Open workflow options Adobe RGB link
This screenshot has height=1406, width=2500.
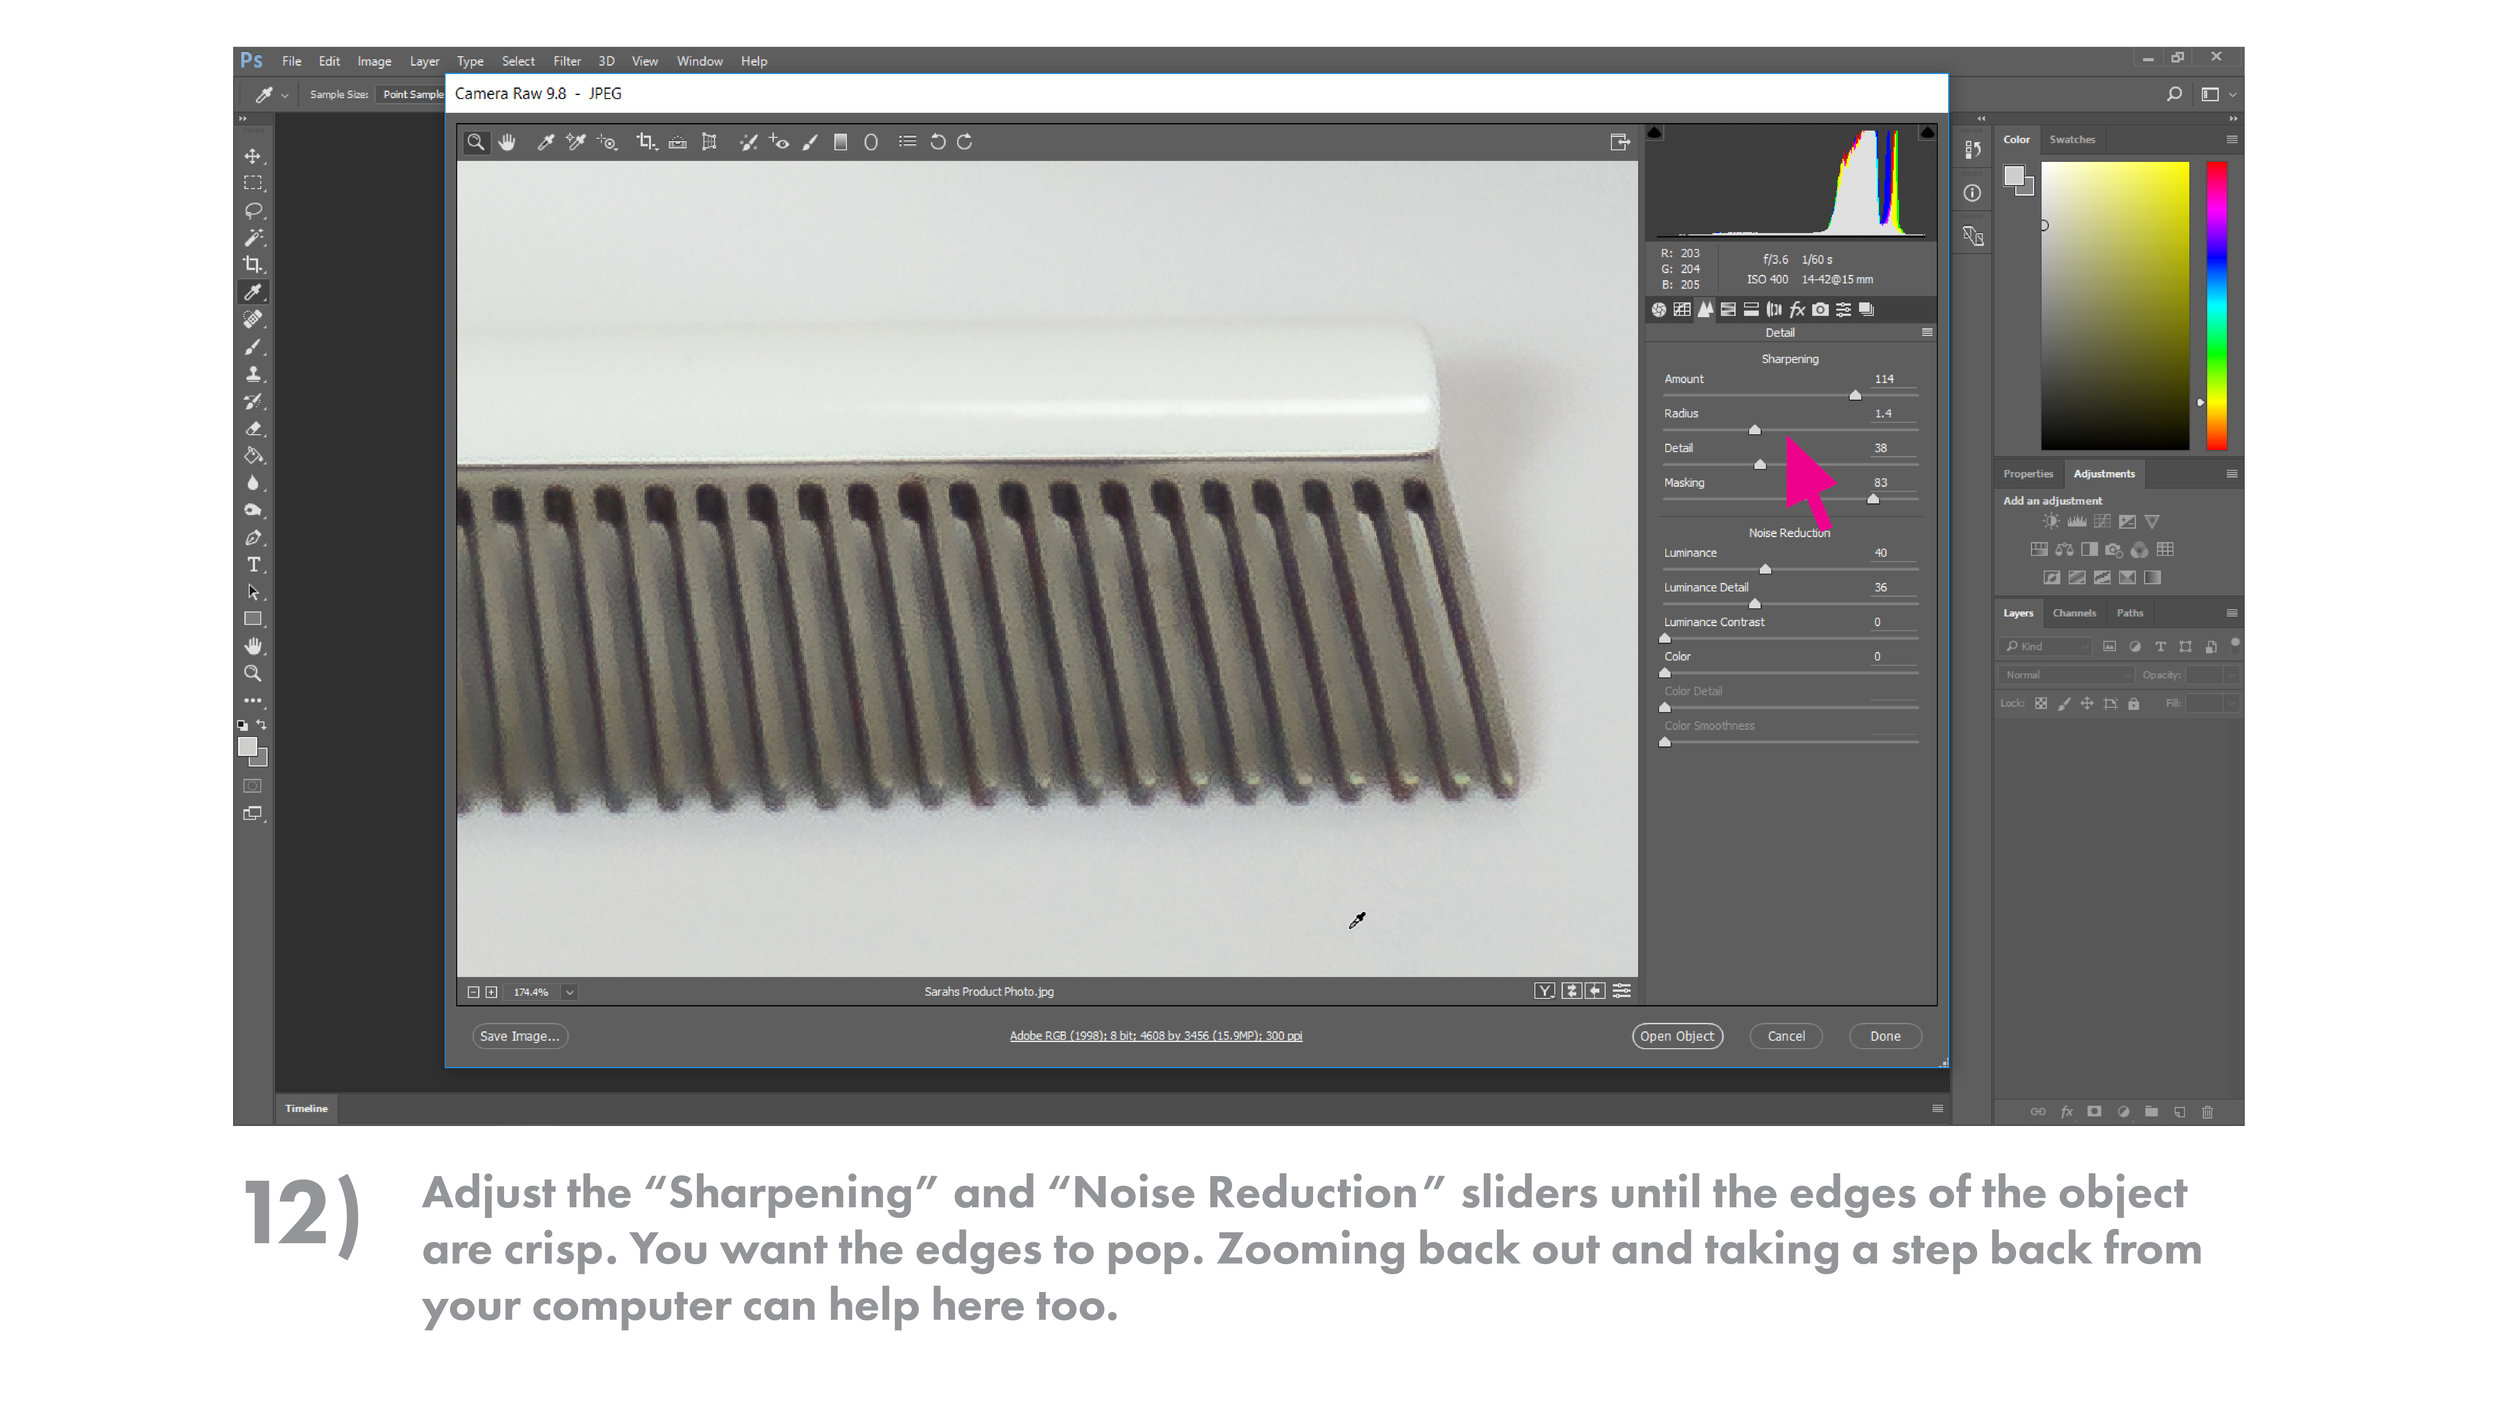click(x=1155, y=1036)
